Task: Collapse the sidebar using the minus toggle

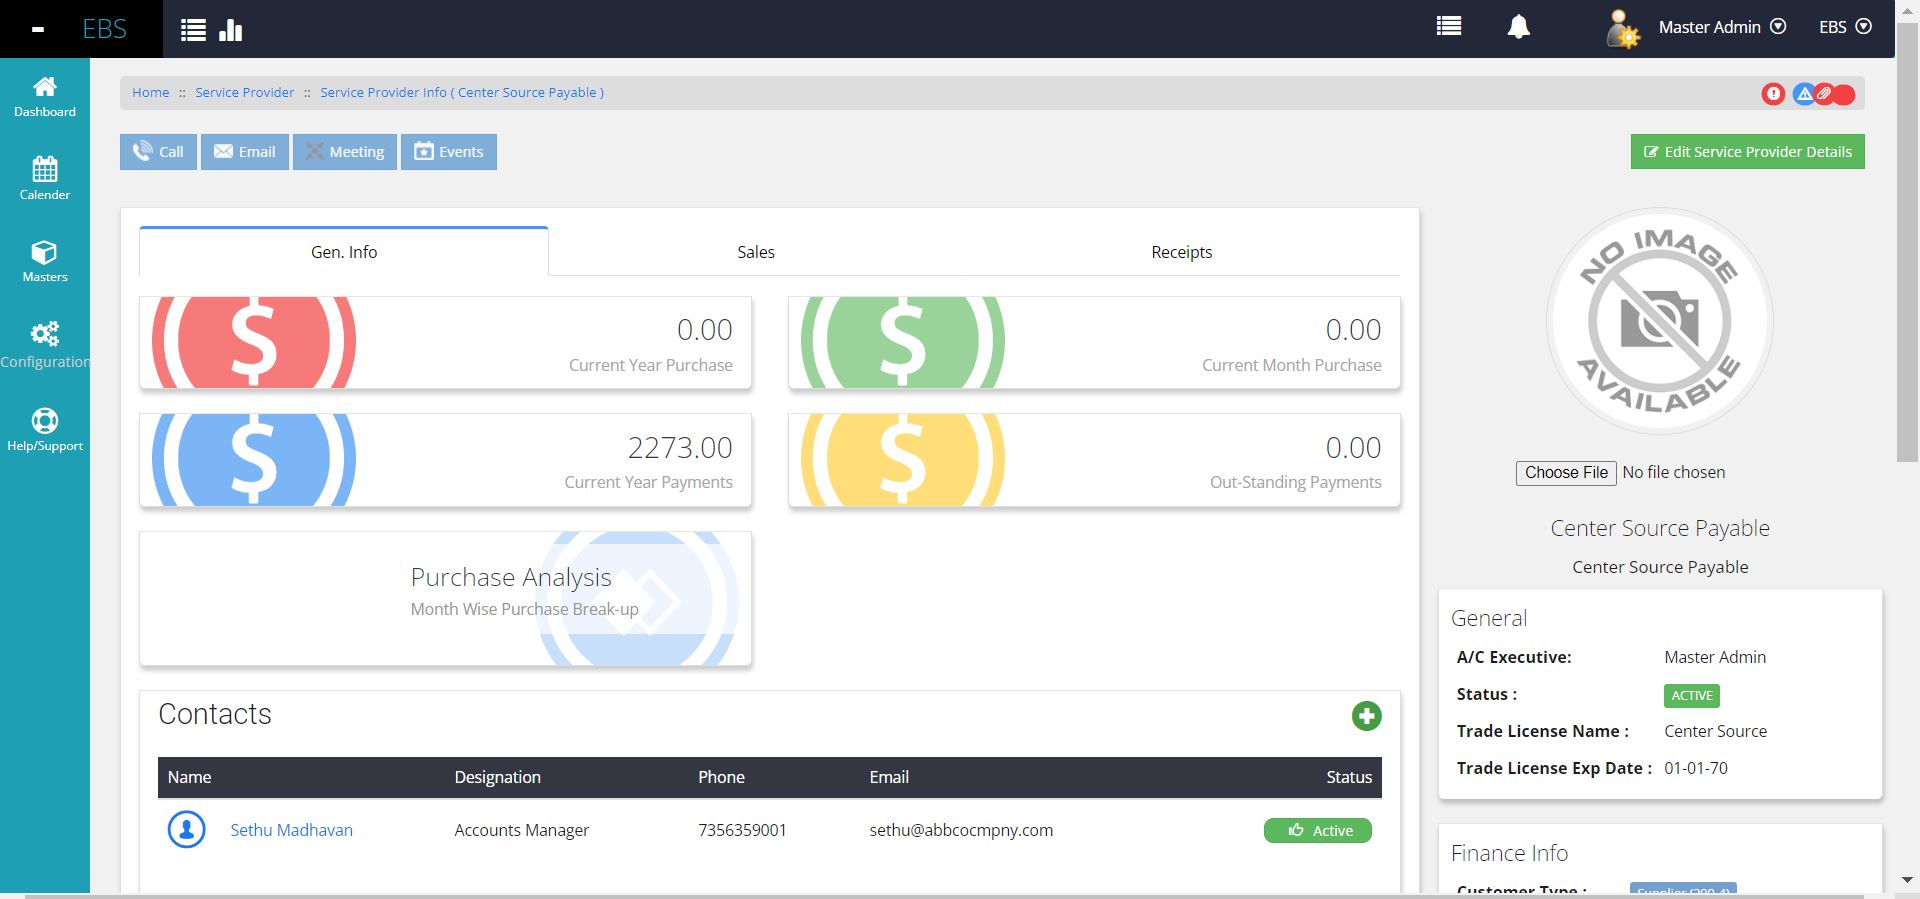Action: 38,29
